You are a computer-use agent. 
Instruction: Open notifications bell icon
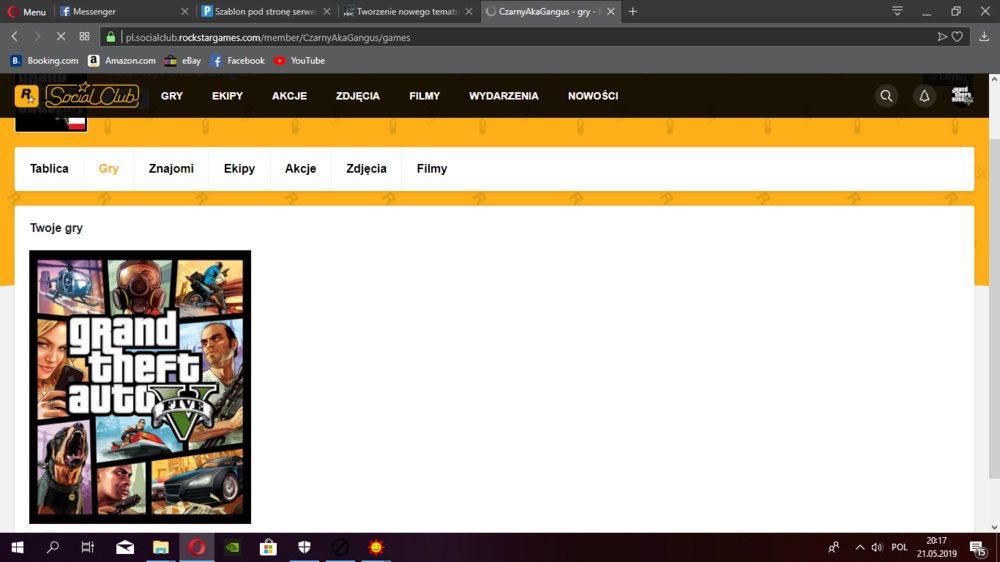click(x=924, y=96)
